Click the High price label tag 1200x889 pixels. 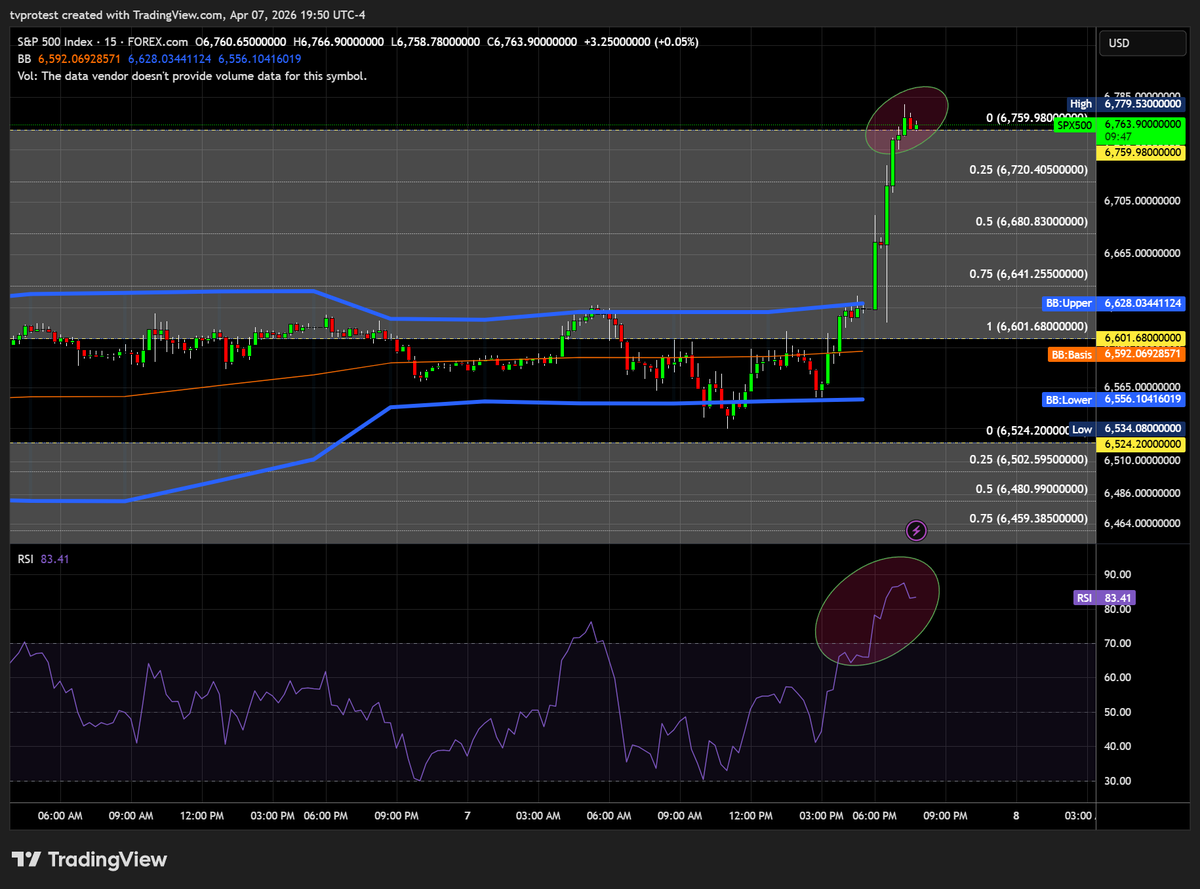(x=1080, y=104)
